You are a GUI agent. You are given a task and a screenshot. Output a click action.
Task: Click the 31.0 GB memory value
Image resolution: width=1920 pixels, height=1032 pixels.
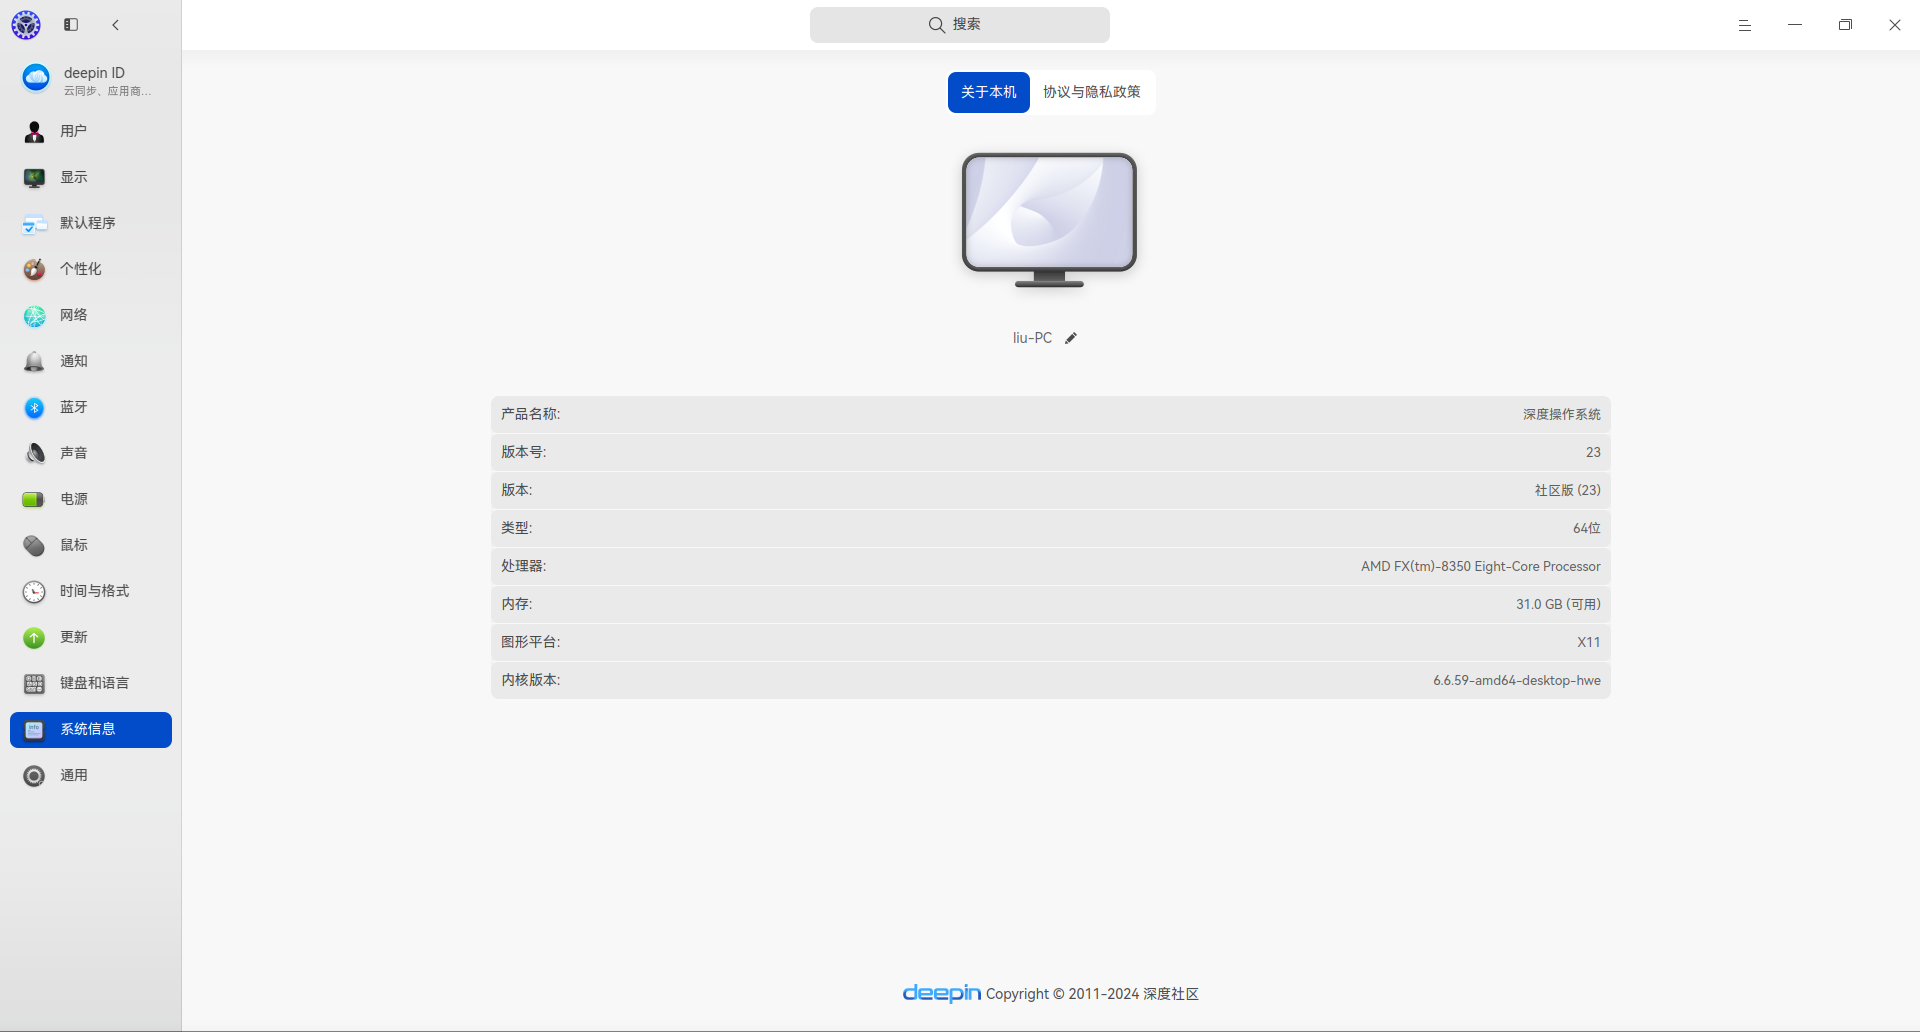pos(1558,604)
